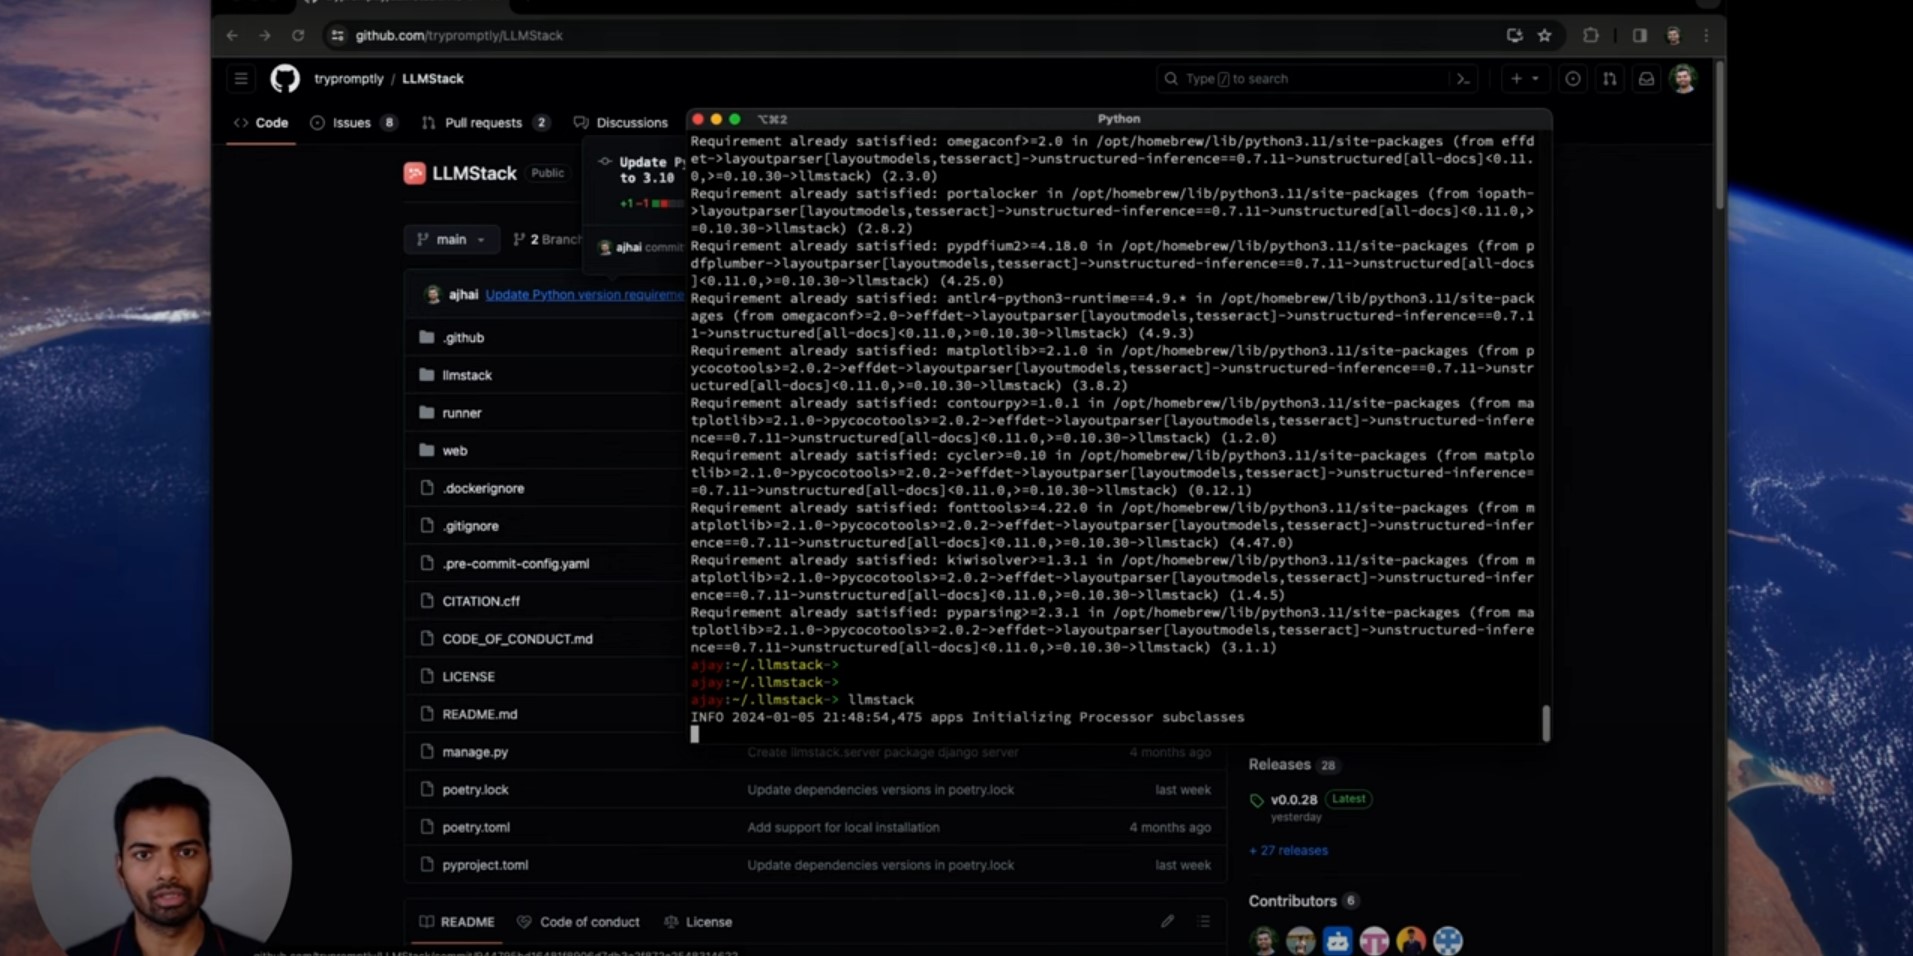Bookmark this page with the star icon
Viewport: 1913px width, 956px height.
1545,35
